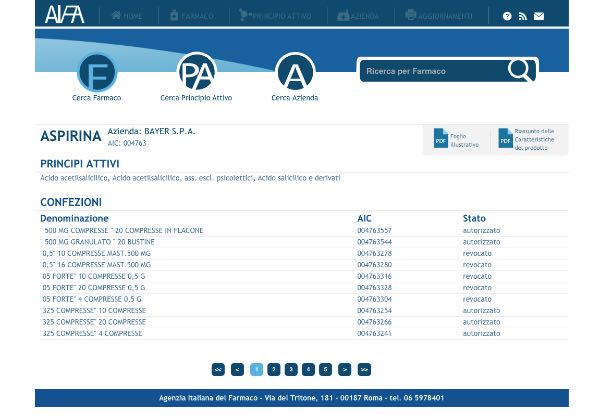The image size is (600, 415).
Task: Open the help question mark icon
Action: click(x=507, y=17)
